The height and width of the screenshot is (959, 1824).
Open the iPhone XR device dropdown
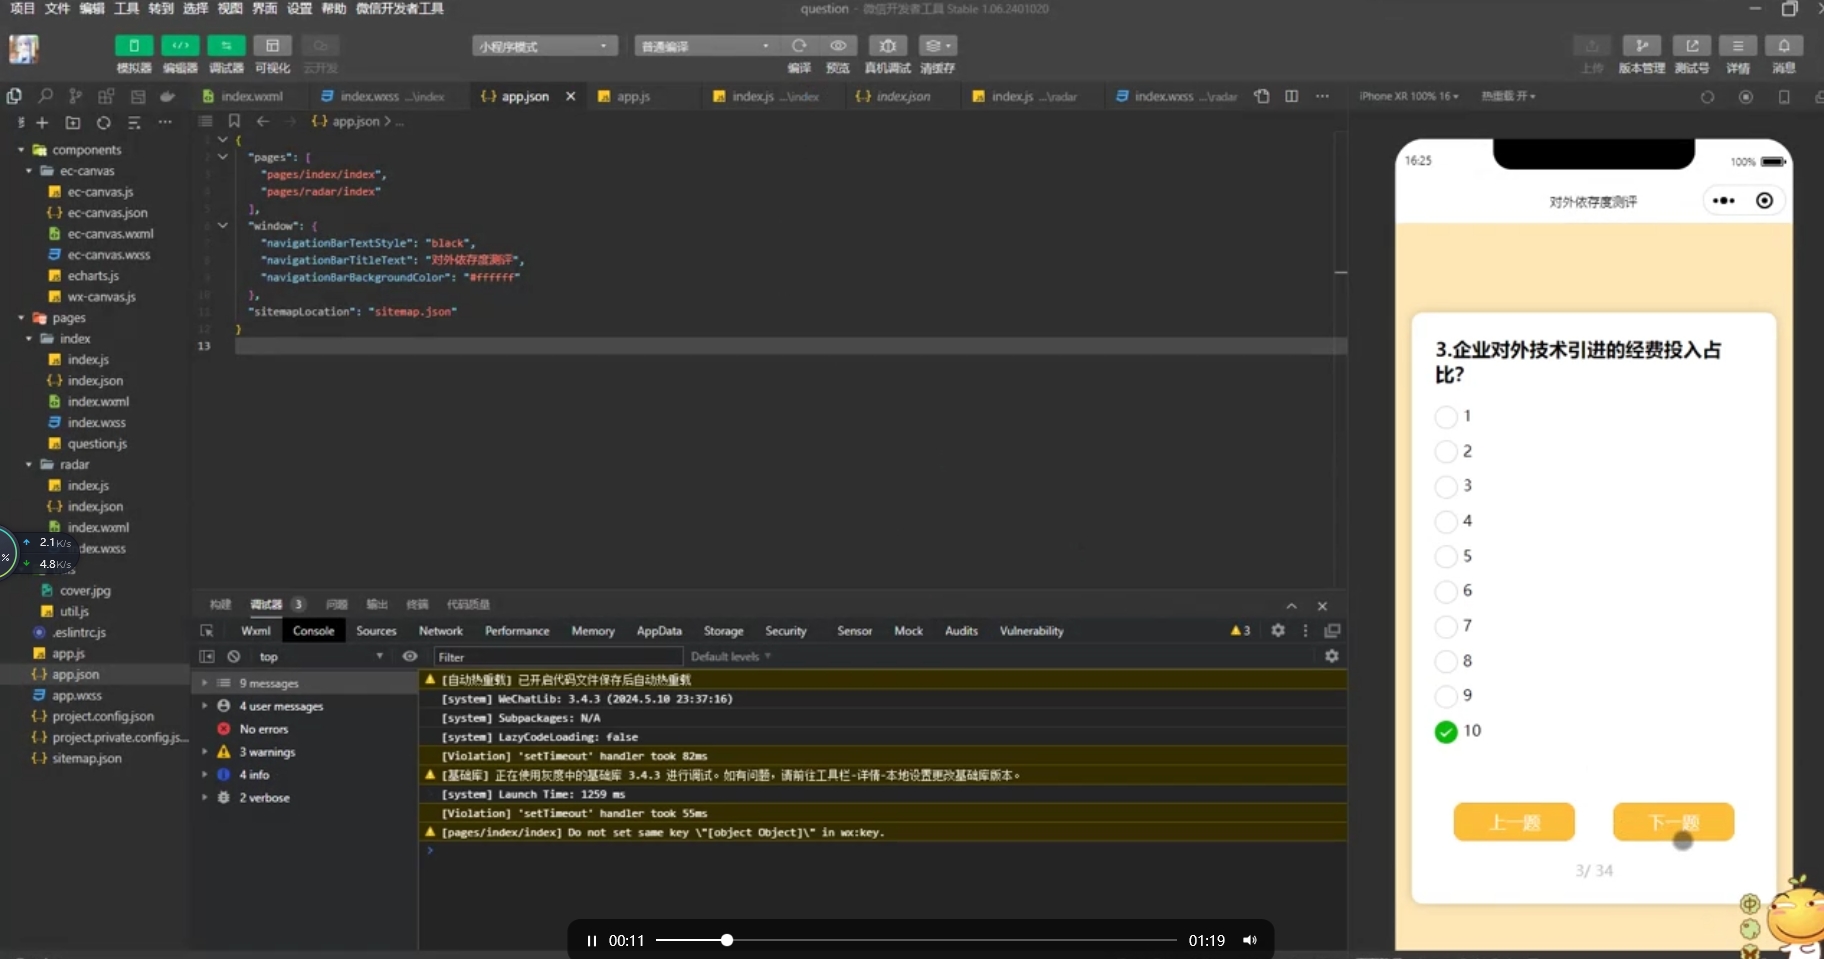click(x=1408, y=96)
